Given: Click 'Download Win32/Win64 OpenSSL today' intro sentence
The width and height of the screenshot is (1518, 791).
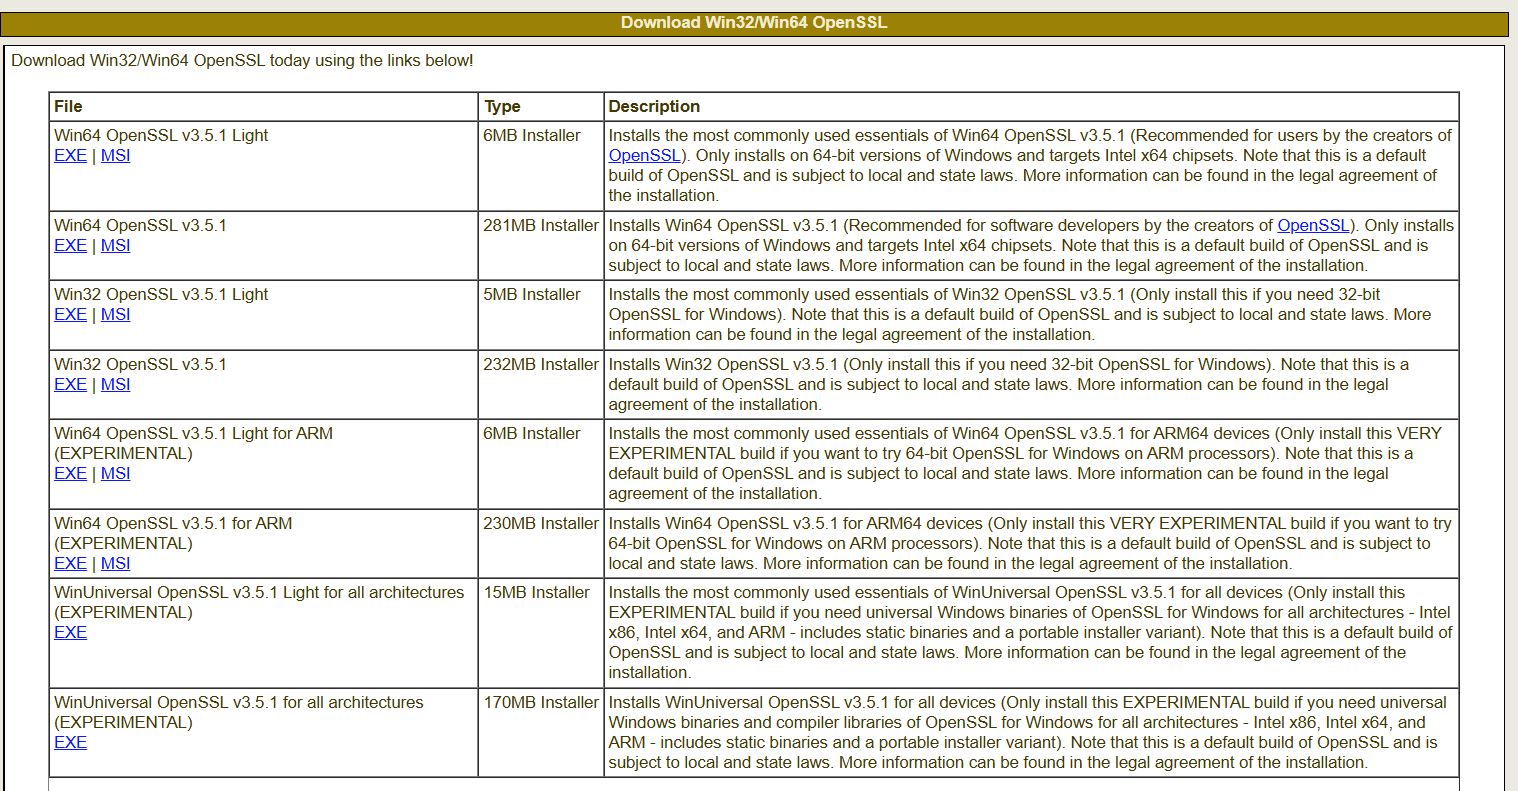Looking at the screenshot, I should click(242, 61).
